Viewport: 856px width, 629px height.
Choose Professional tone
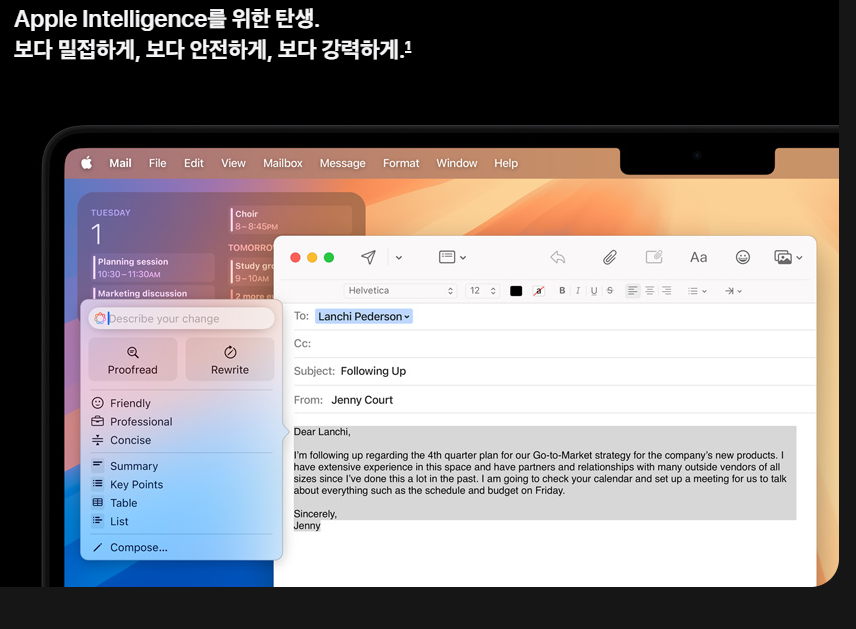(x=132, y=422)
